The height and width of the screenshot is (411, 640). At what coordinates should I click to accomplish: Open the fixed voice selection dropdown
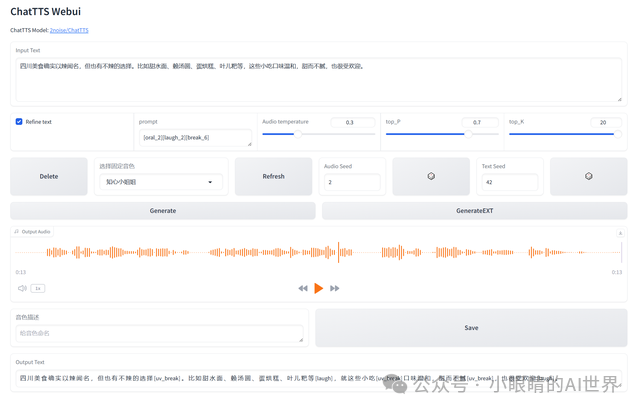[x=161, y=182]
